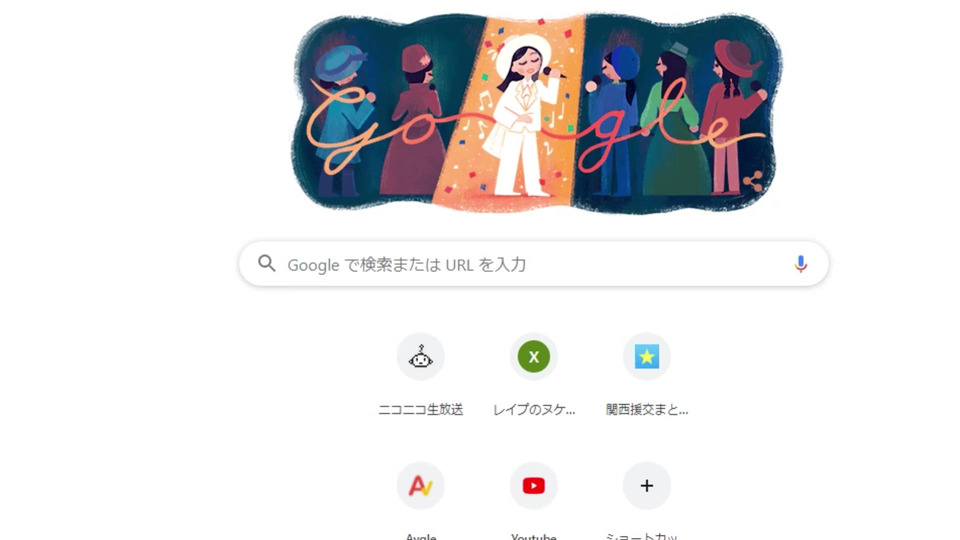Click the Avgle shortcut label
Viewport: 960px width, 540px height.
pyautogui.click(x=421, y=536)
